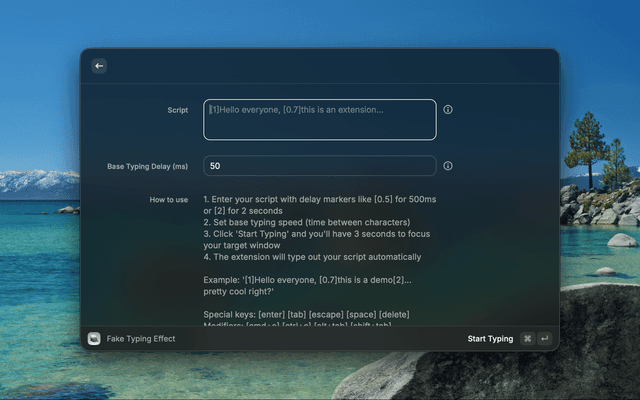Click the back arrow button
Image resolution: width=640 pixels, height=400 pixels.
click(x=99, y=66)
